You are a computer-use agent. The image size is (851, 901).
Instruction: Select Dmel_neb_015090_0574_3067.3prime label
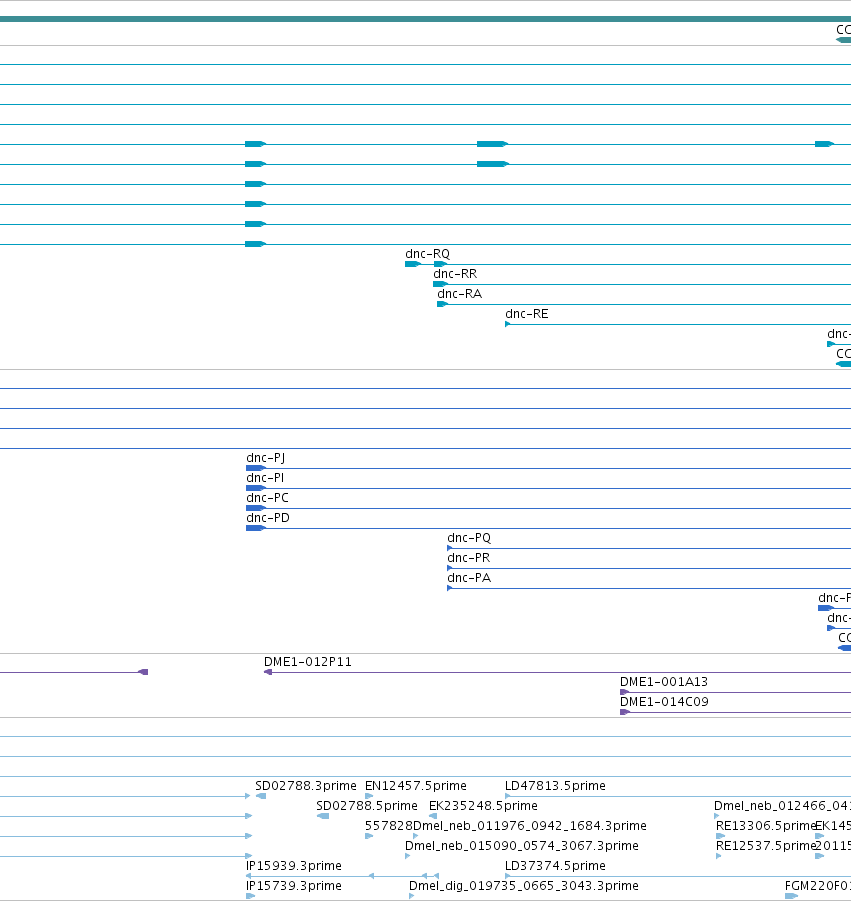(522, 846)
